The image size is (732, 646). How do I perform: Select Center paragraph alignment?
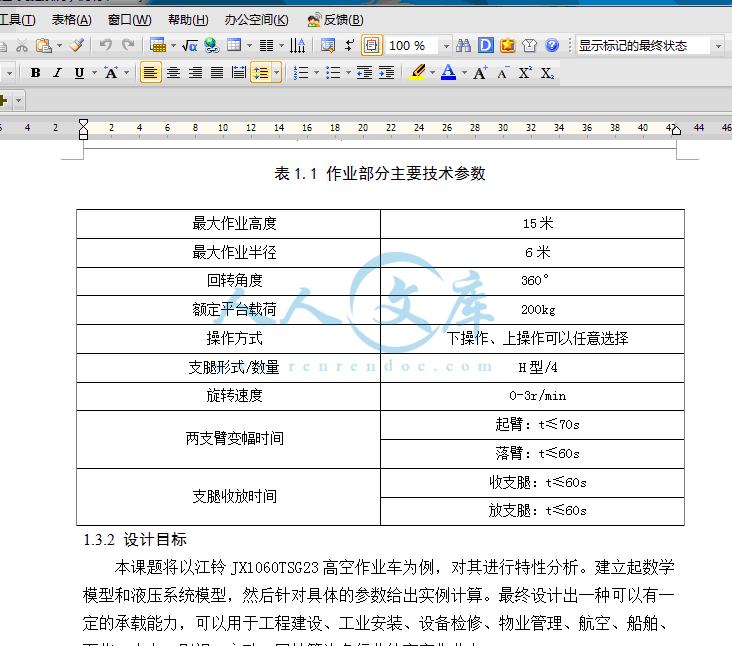point(173,73)
